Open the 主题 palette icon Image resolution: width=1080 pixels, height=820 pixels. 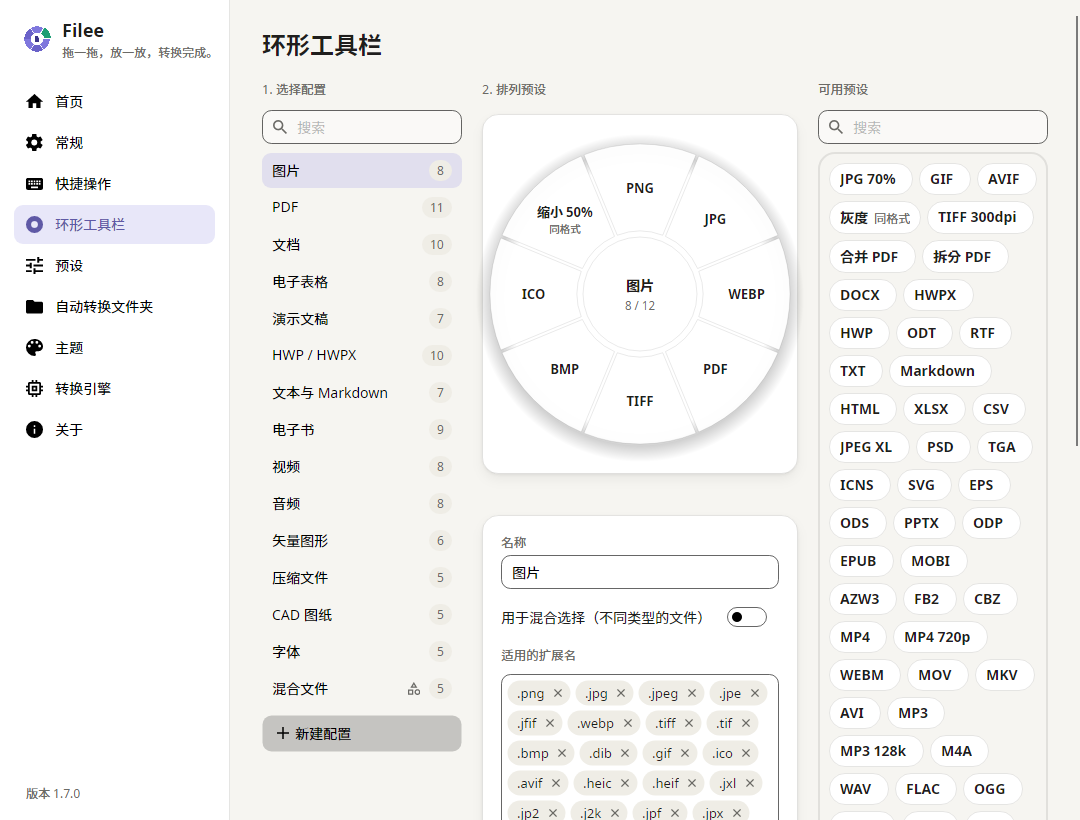pos(34,348)
